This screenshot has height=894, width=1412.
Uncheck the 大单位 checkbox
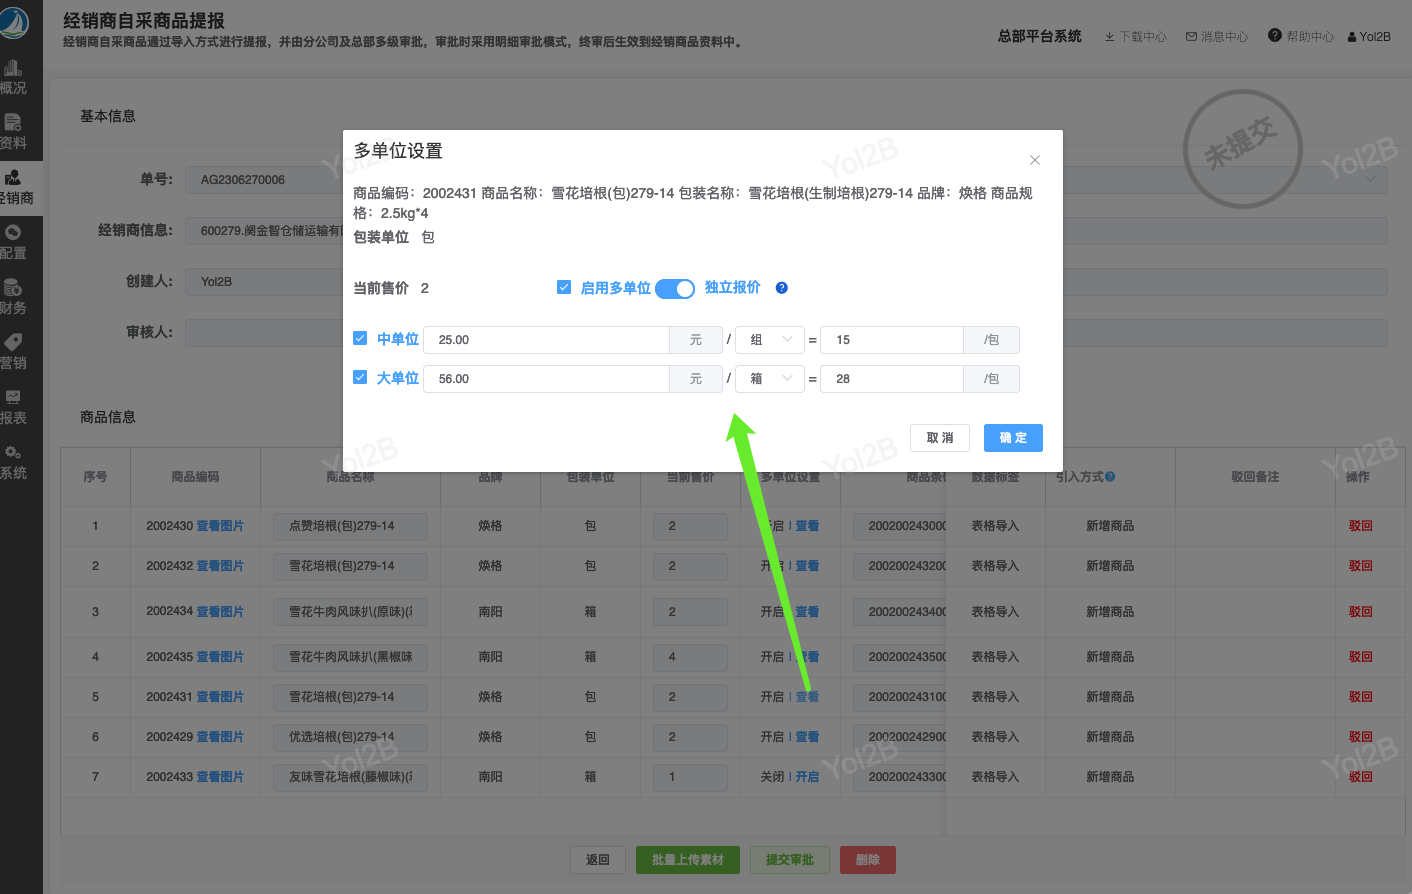pos(360,378)
